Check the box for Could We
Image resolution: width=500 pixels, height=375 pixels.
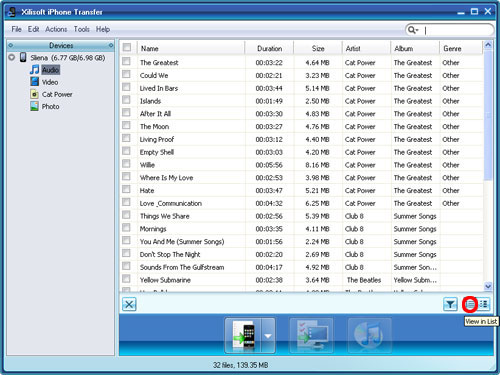tap(126, 74)
